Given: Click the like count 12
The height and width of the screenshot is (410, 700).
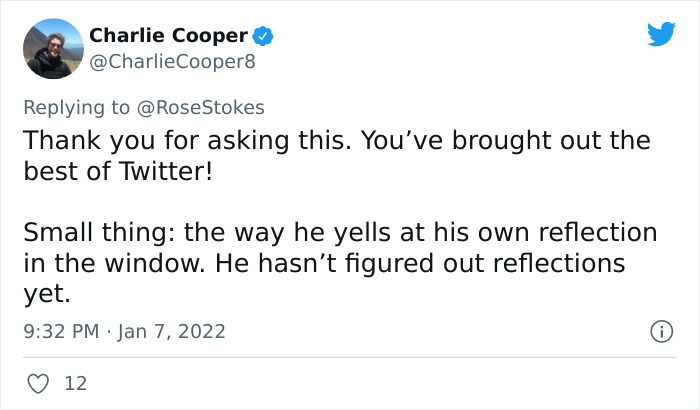Looking at the screenshot, I should pyautogui.click(x=74, y=382).
